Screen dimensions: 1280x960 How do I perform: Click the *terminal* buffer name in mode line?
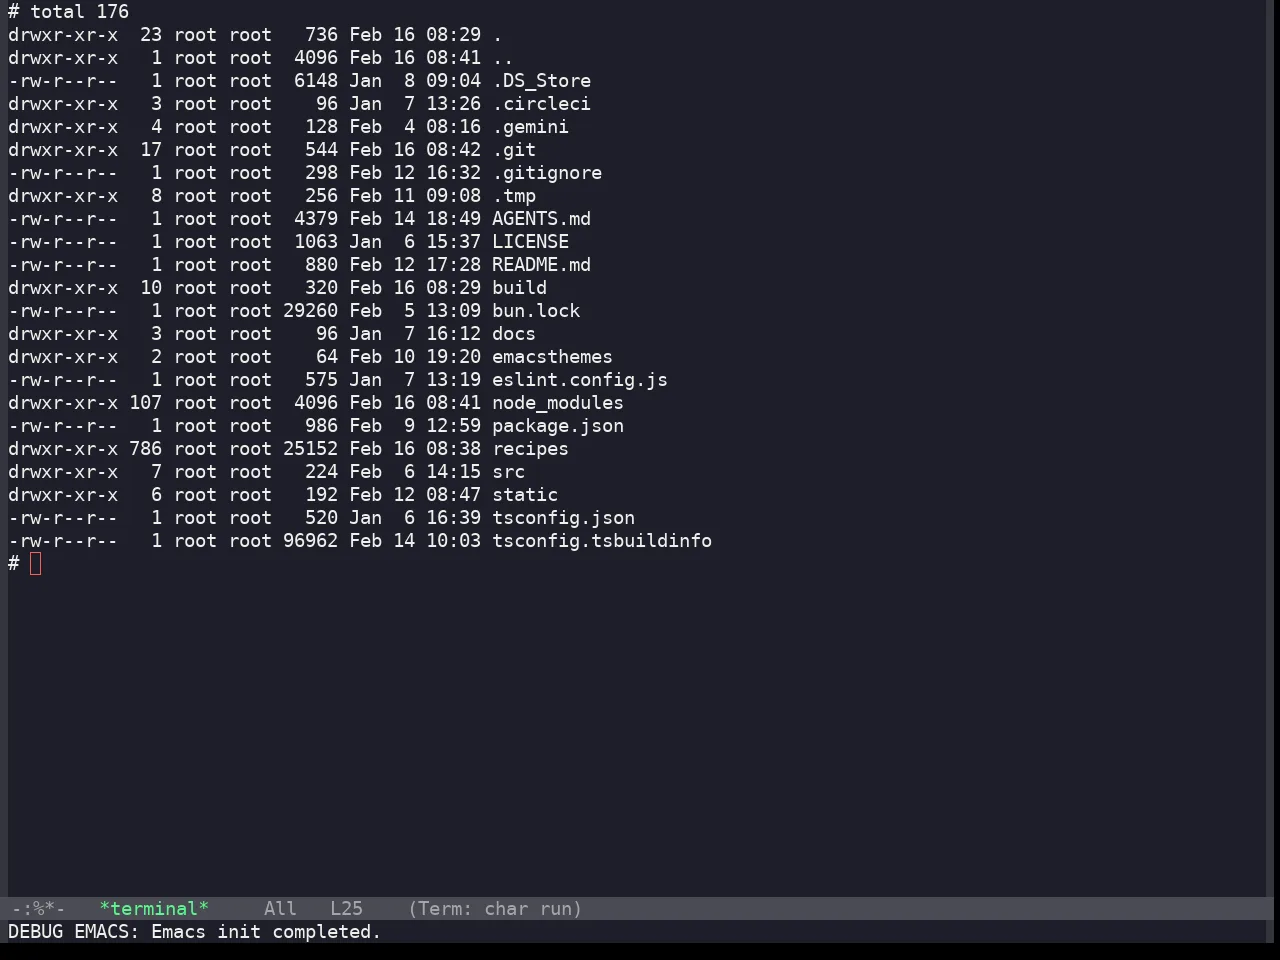(x=154, y=909)
